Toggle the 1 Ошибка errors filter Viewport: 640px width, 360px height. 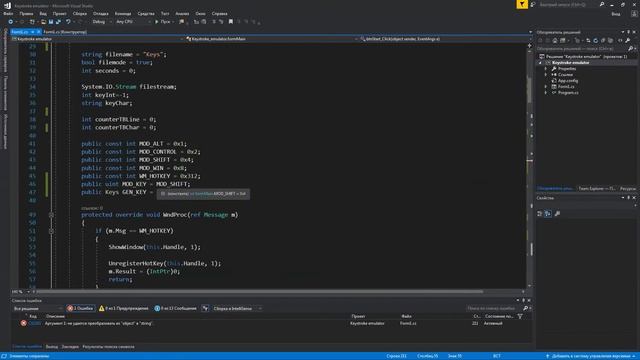pyautogui.click(x=80, y=308)
